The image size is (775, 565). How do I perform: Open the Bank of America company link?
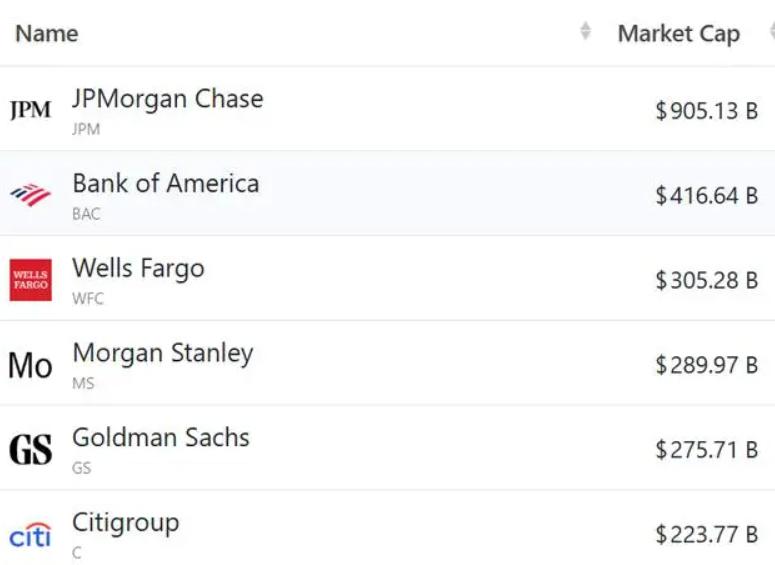[x=165, y=184]
